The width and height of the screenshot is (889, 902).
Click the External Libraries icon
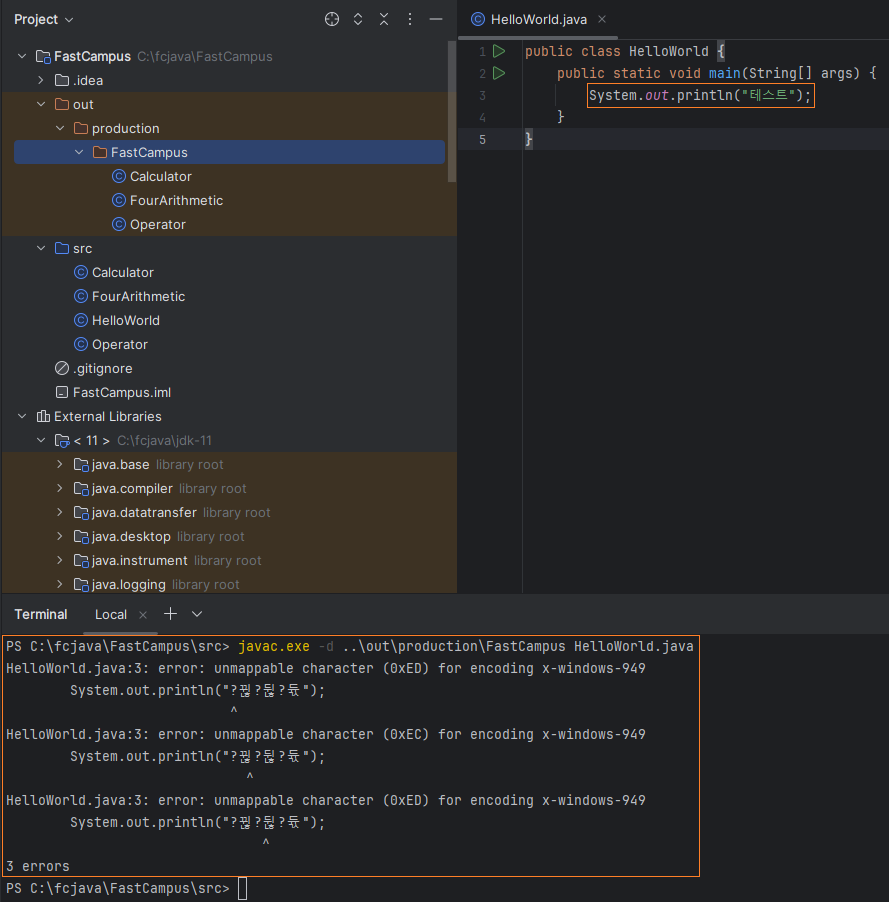tap(43, 416)
